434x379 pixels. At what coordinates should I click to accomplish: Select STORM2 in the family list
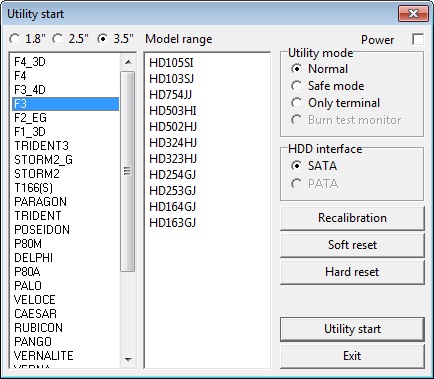(66, 174)
